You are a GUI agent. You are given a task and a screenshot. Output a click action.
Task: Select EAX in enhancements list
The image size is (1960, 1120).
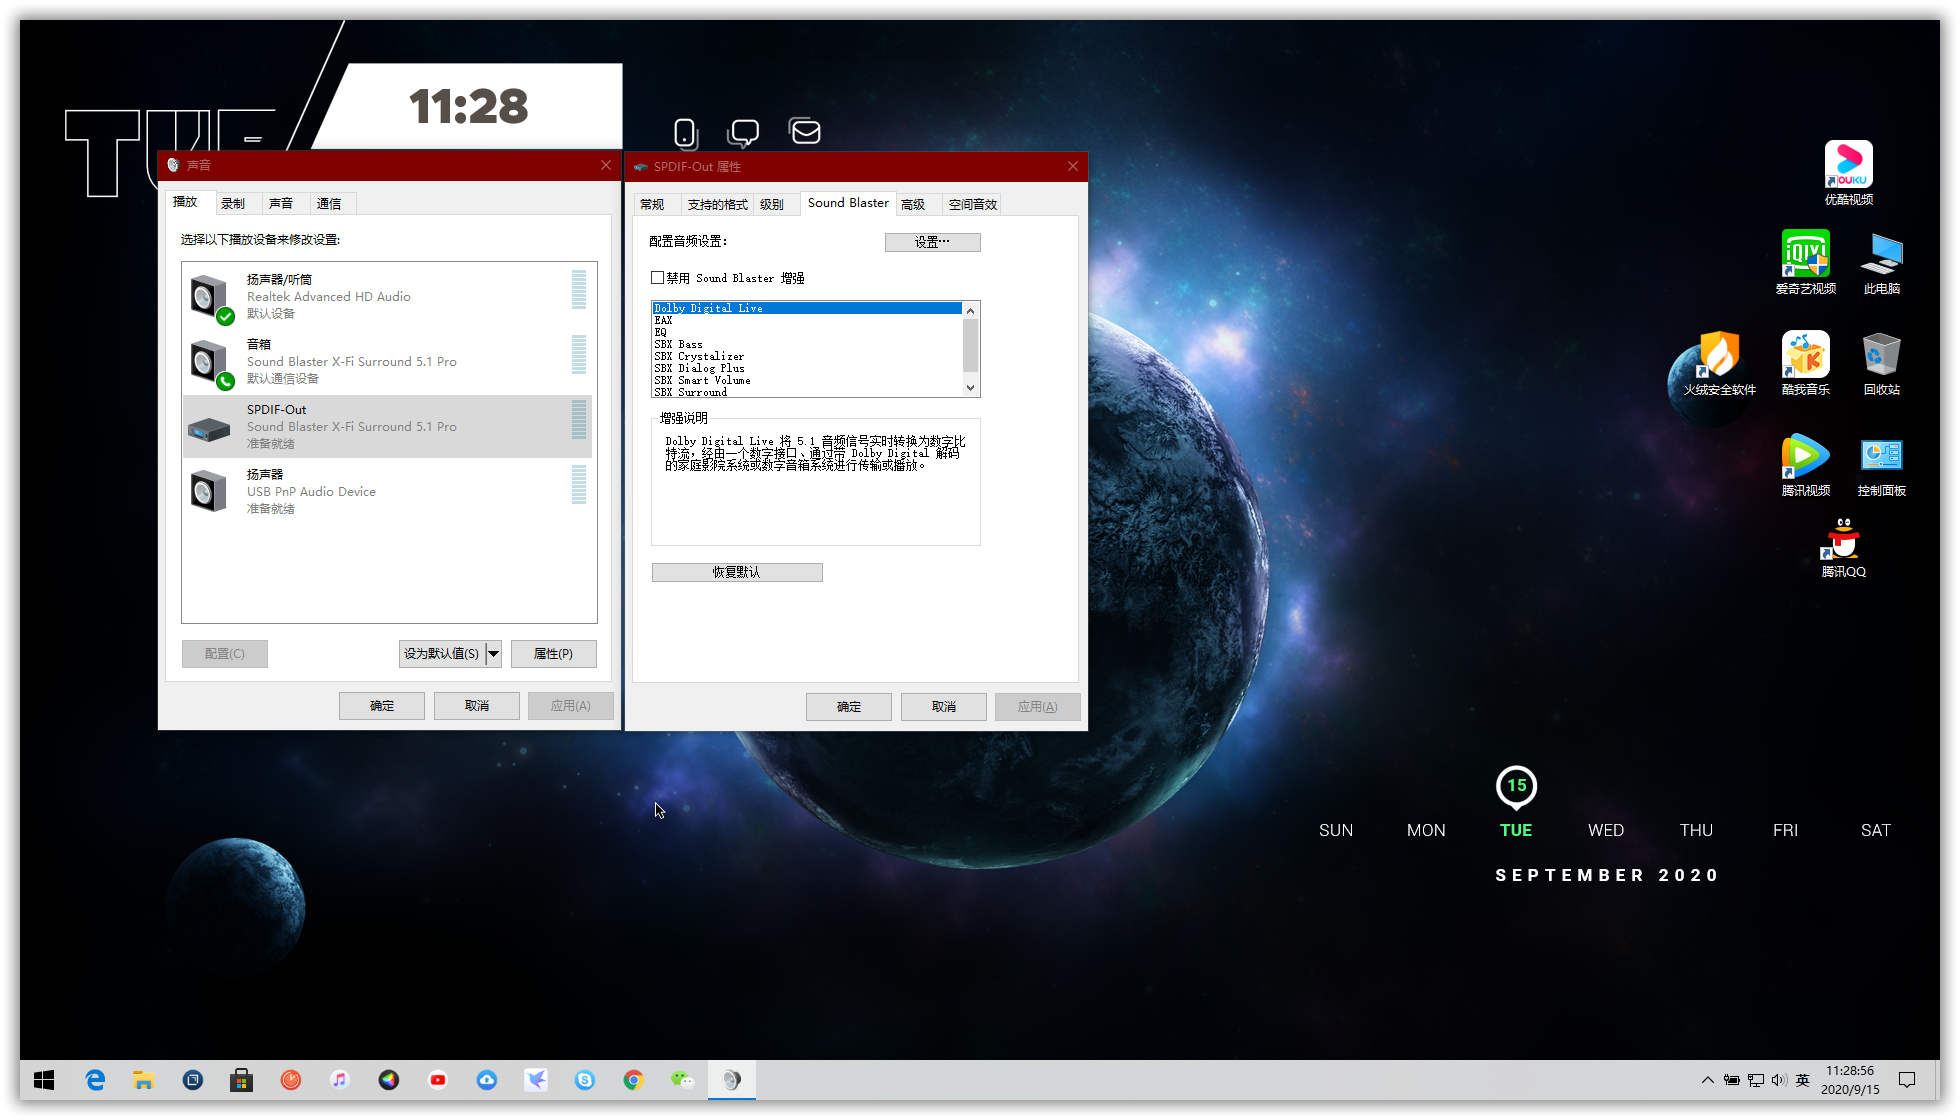(x=807, y=320)
